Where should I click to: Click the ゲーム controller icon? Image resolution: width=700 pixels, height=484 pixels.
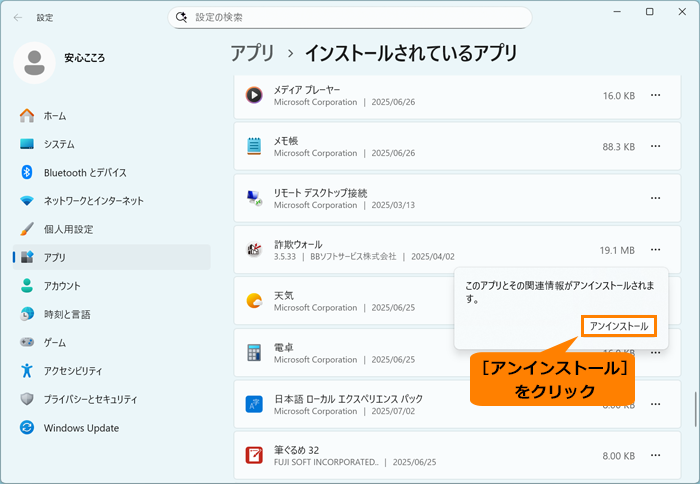click(x=27, y=342)
